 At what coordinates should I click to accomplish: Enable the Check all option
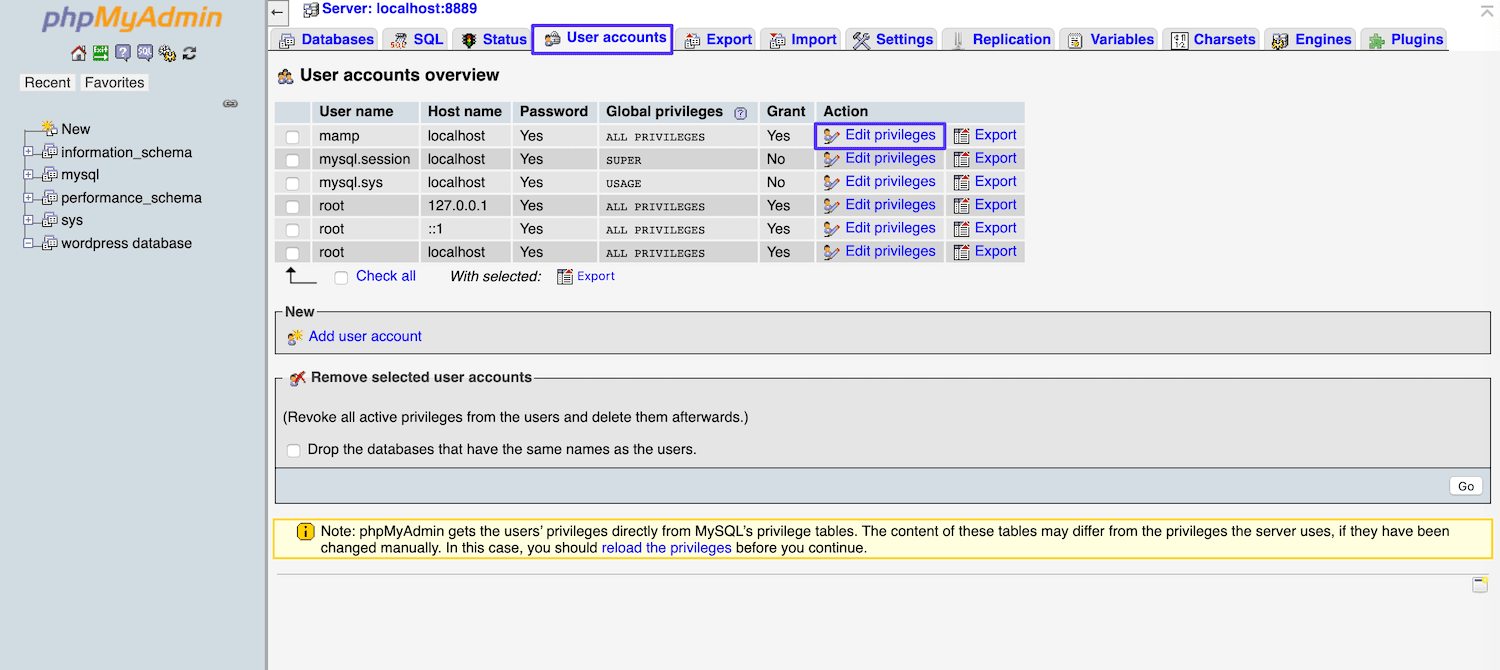click(340, 276)
